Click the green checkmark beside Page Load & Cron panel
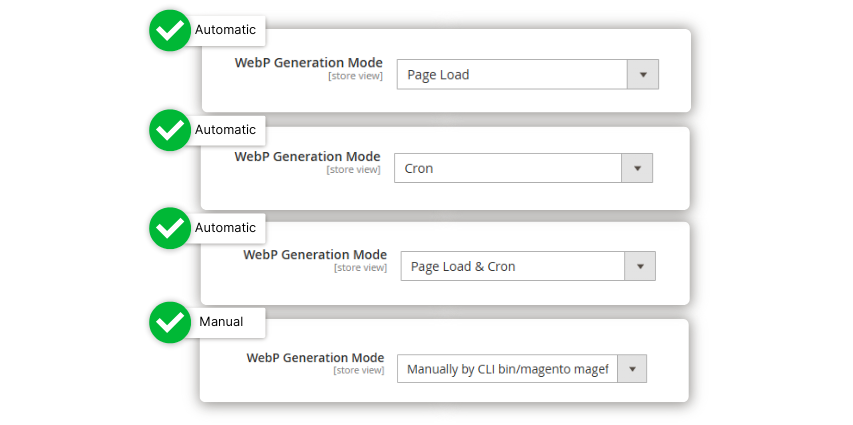This screenshot has width=853, height=425. click(170, 228)
